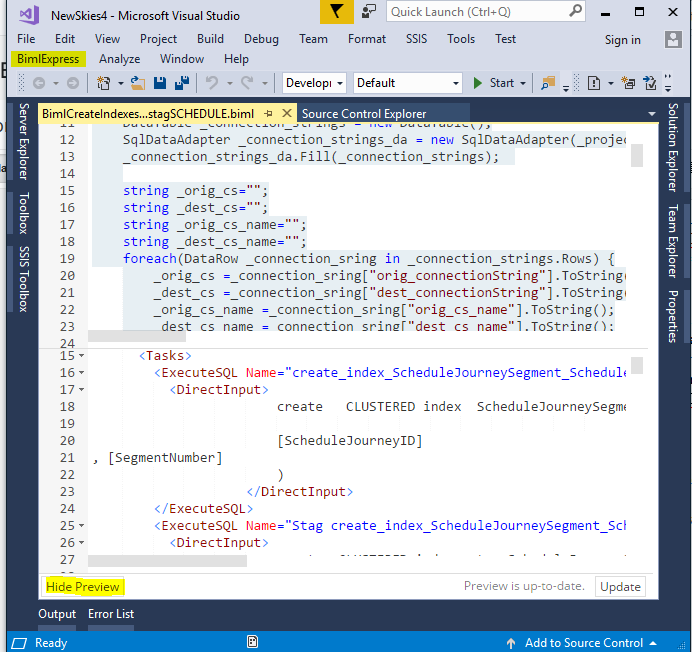Expand the Solution Explorer side panel

[x=673, y=147]
